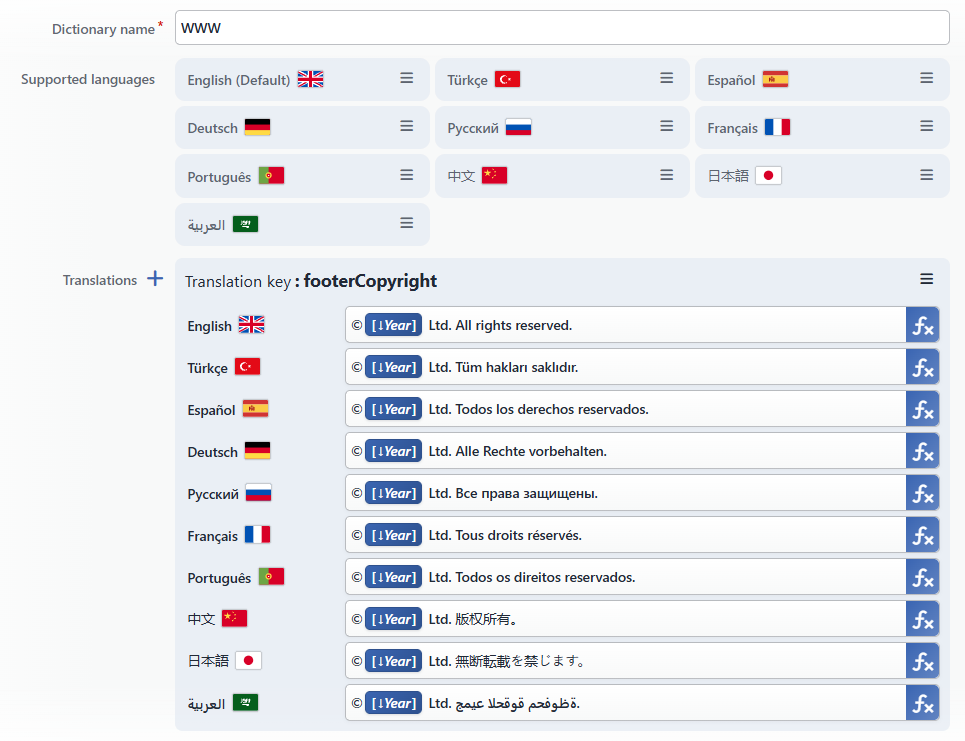Select the Year token in Español translation
The width and height of the screenshot is (965, 741).
click(393, 409)
